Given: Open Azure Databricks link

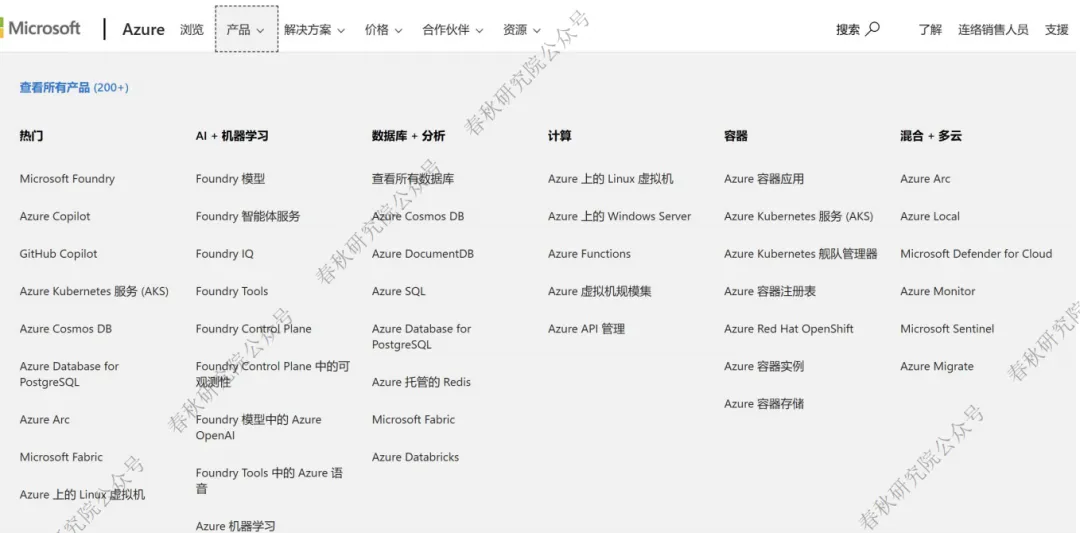Looking at the screenshot, I should tap(415, 457).
